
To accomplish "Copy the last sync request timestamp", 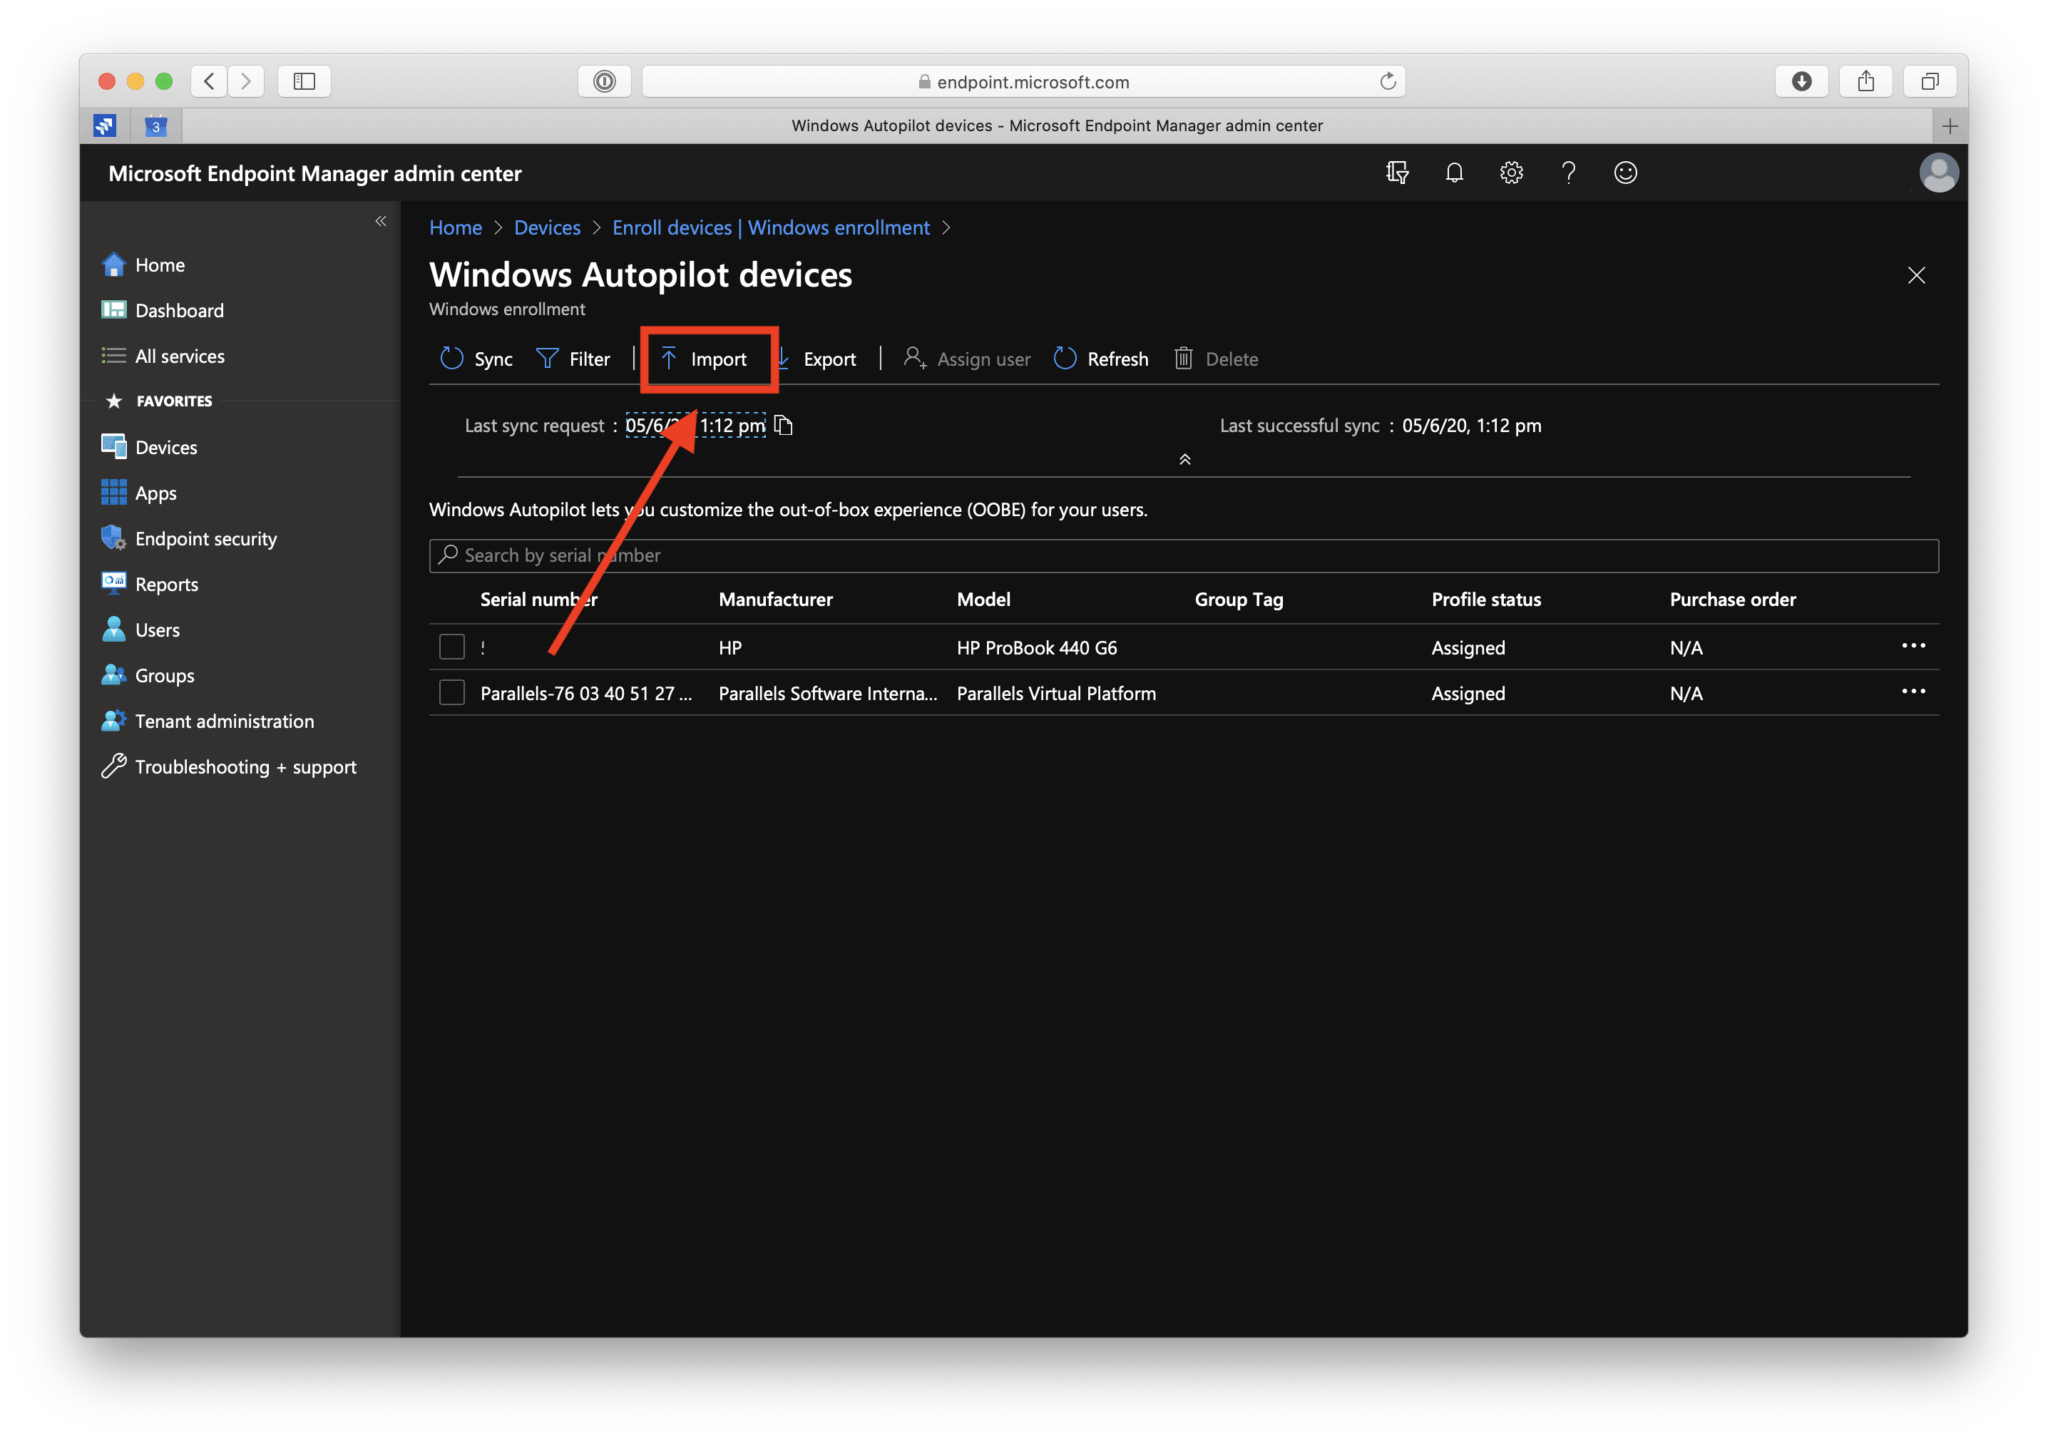I will coord(783,425).
